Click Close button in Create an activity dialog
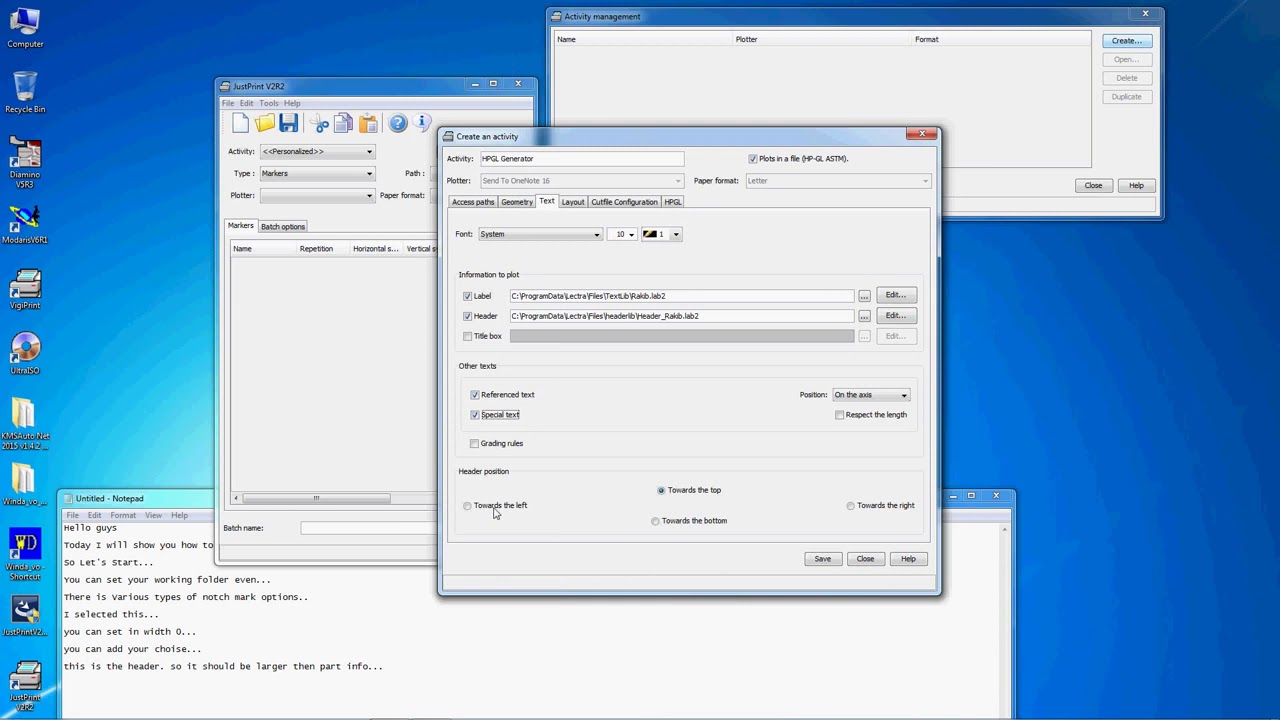Screen dimensions: 1280x720 (x=865, y=559)
